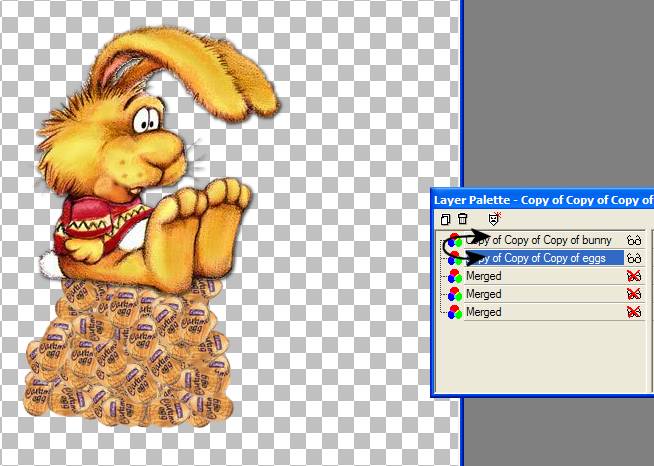Select the middle Merged layer name
The height and width of the screenshot is (466, 654).
coord(484,294)
